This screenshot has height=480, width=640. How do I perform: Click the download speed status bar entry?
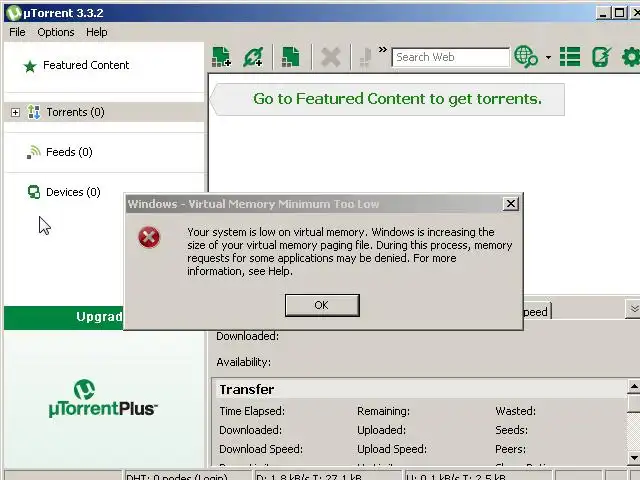329,476
